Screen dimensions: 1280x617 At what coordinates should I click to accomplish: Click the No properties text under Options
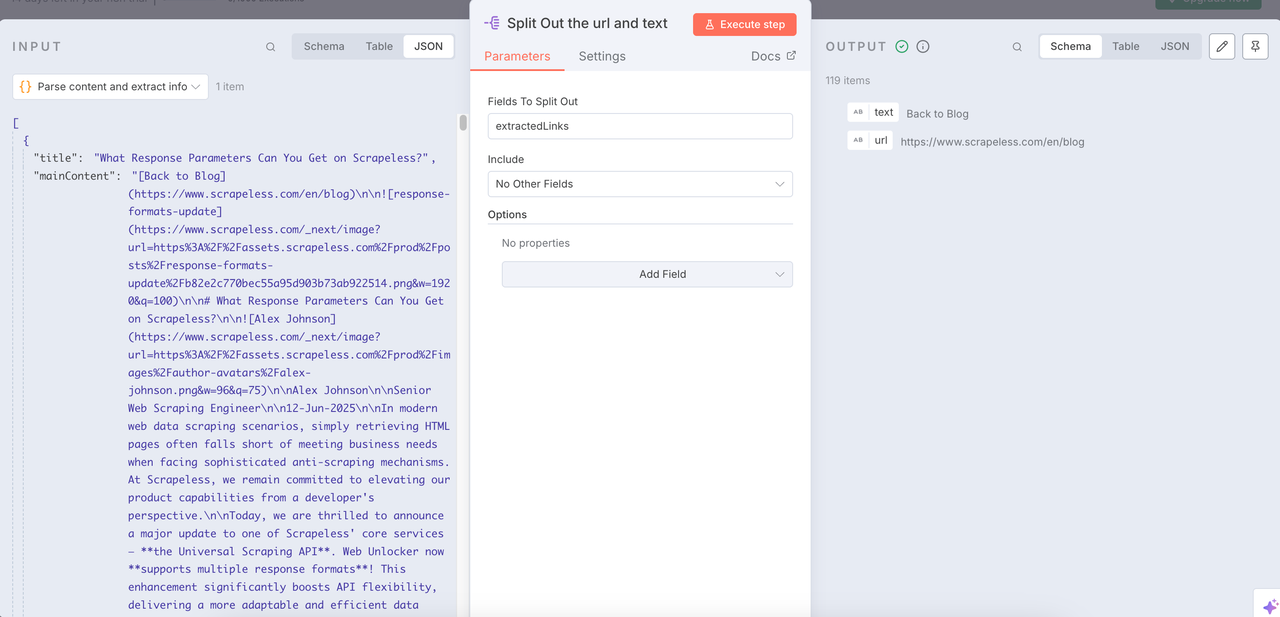point(536,243)
